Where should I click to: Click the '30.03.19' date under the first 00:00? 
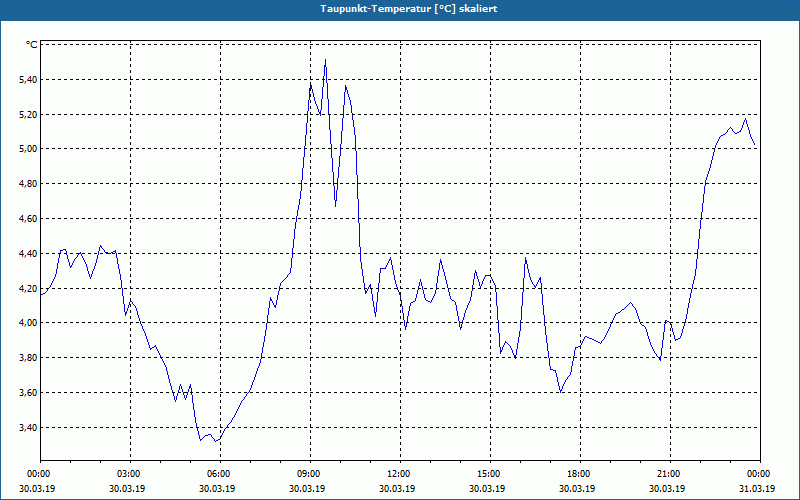click(37, 488)
